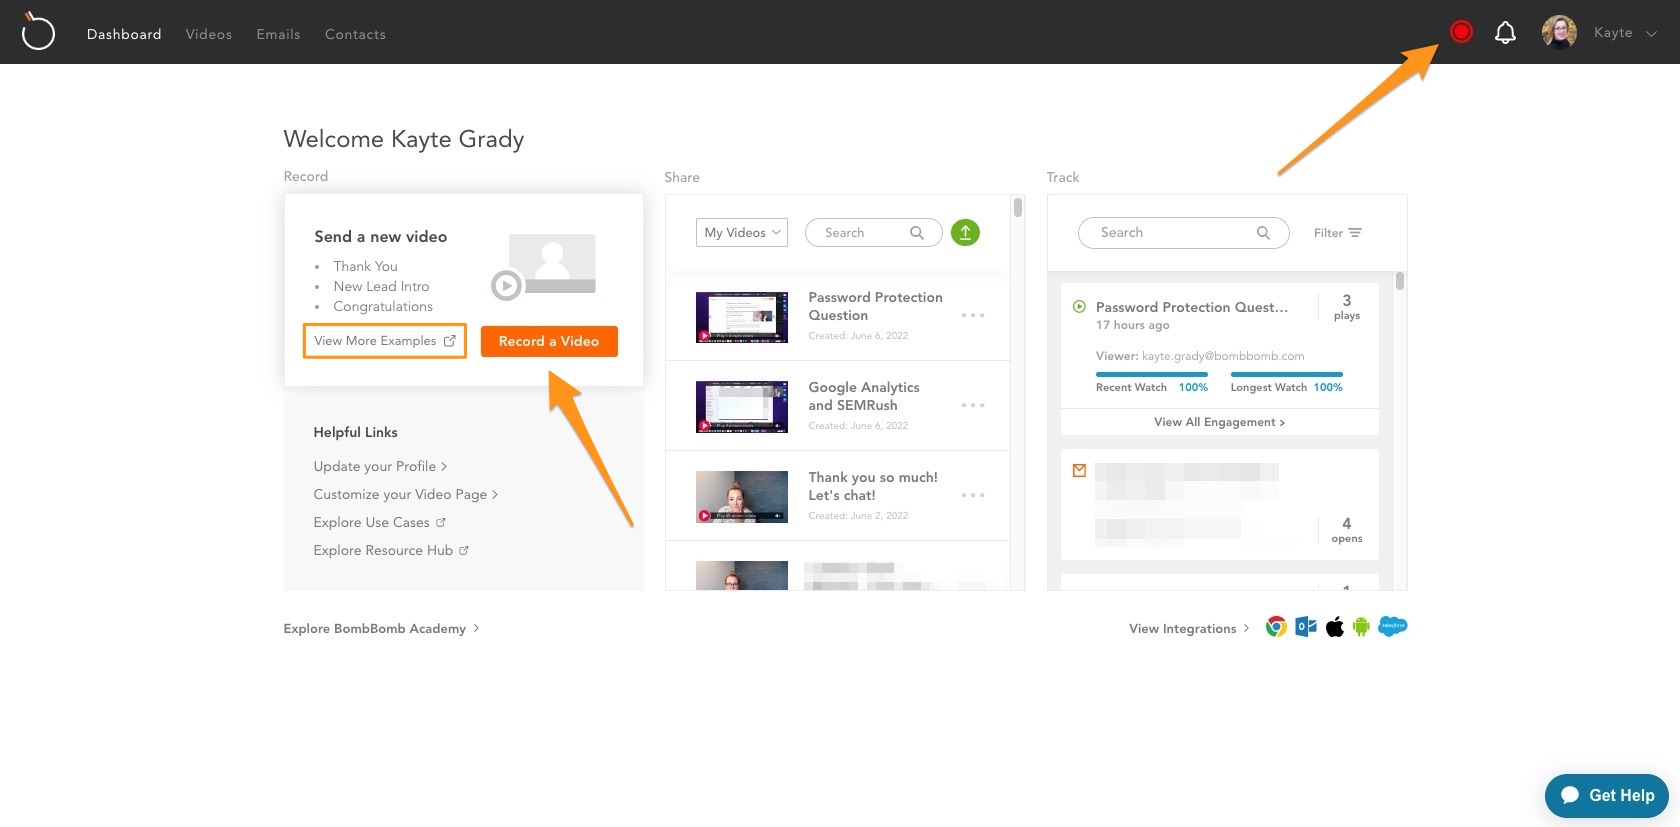Open Password Protection Question thumbnail
This screenshot has height=827, width=1680.
742,317
